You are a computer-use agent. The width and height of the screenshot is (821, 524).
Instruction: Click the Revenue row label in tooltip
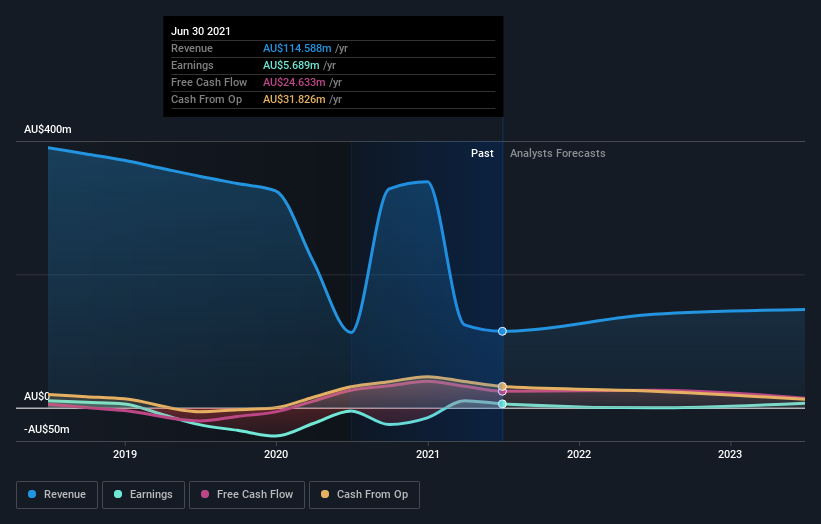(x=192, y=48)
